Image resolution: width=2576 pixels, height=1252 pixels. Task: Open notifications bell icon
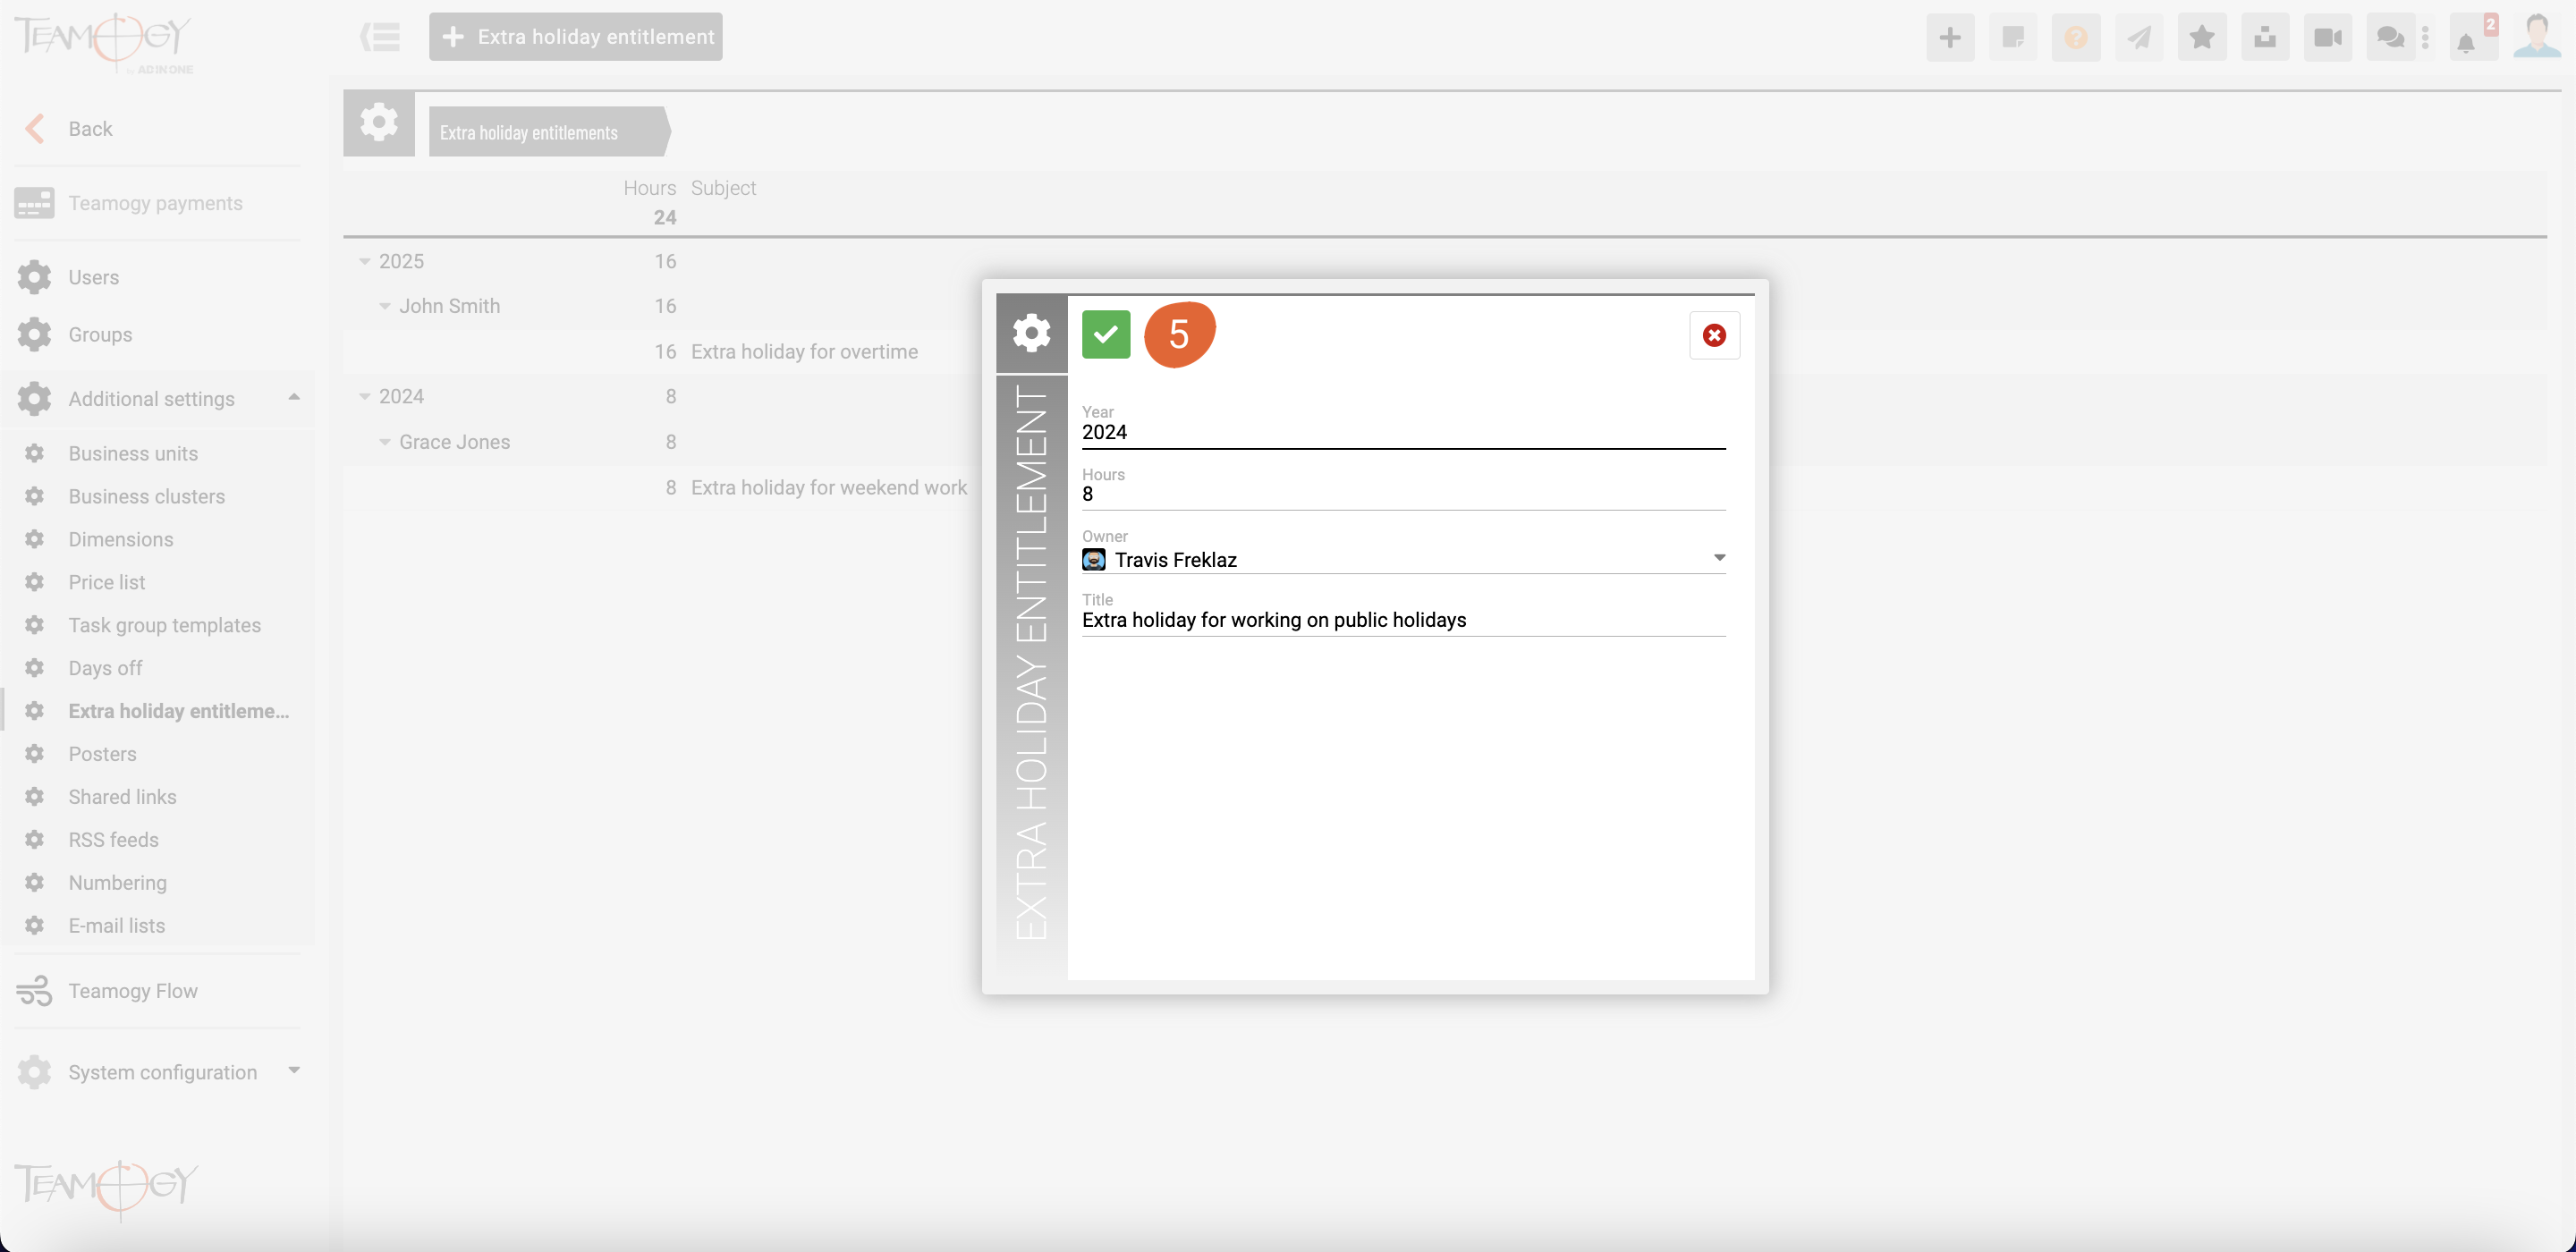2467,42
